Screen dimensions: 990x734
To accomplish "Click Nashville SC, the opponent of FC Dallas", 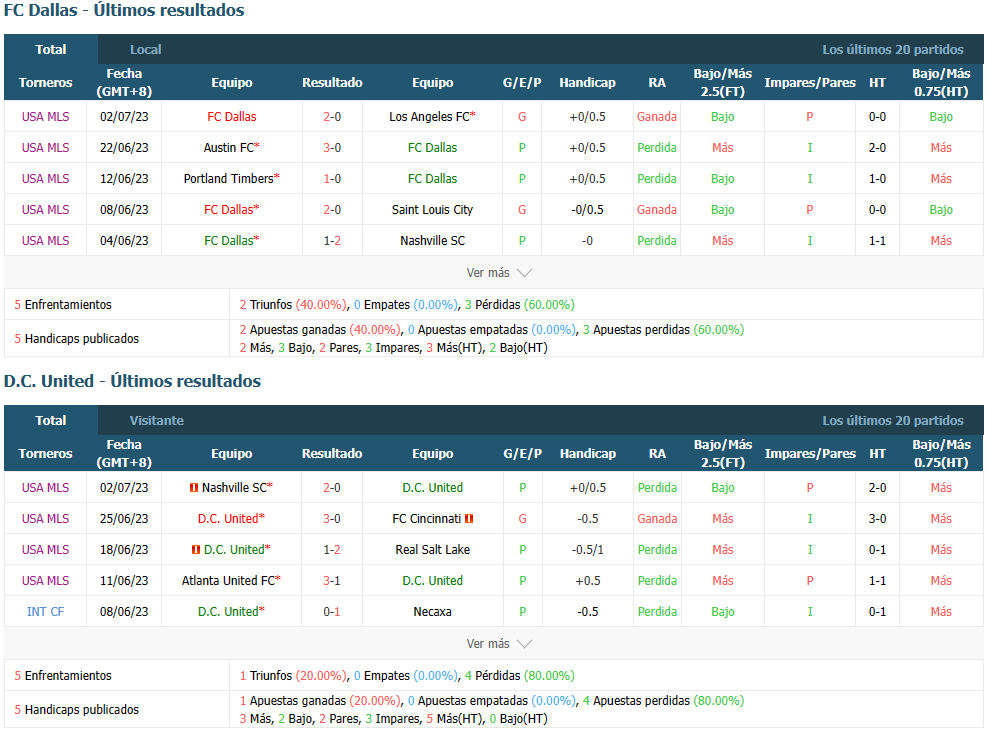I will pos(432,240).
